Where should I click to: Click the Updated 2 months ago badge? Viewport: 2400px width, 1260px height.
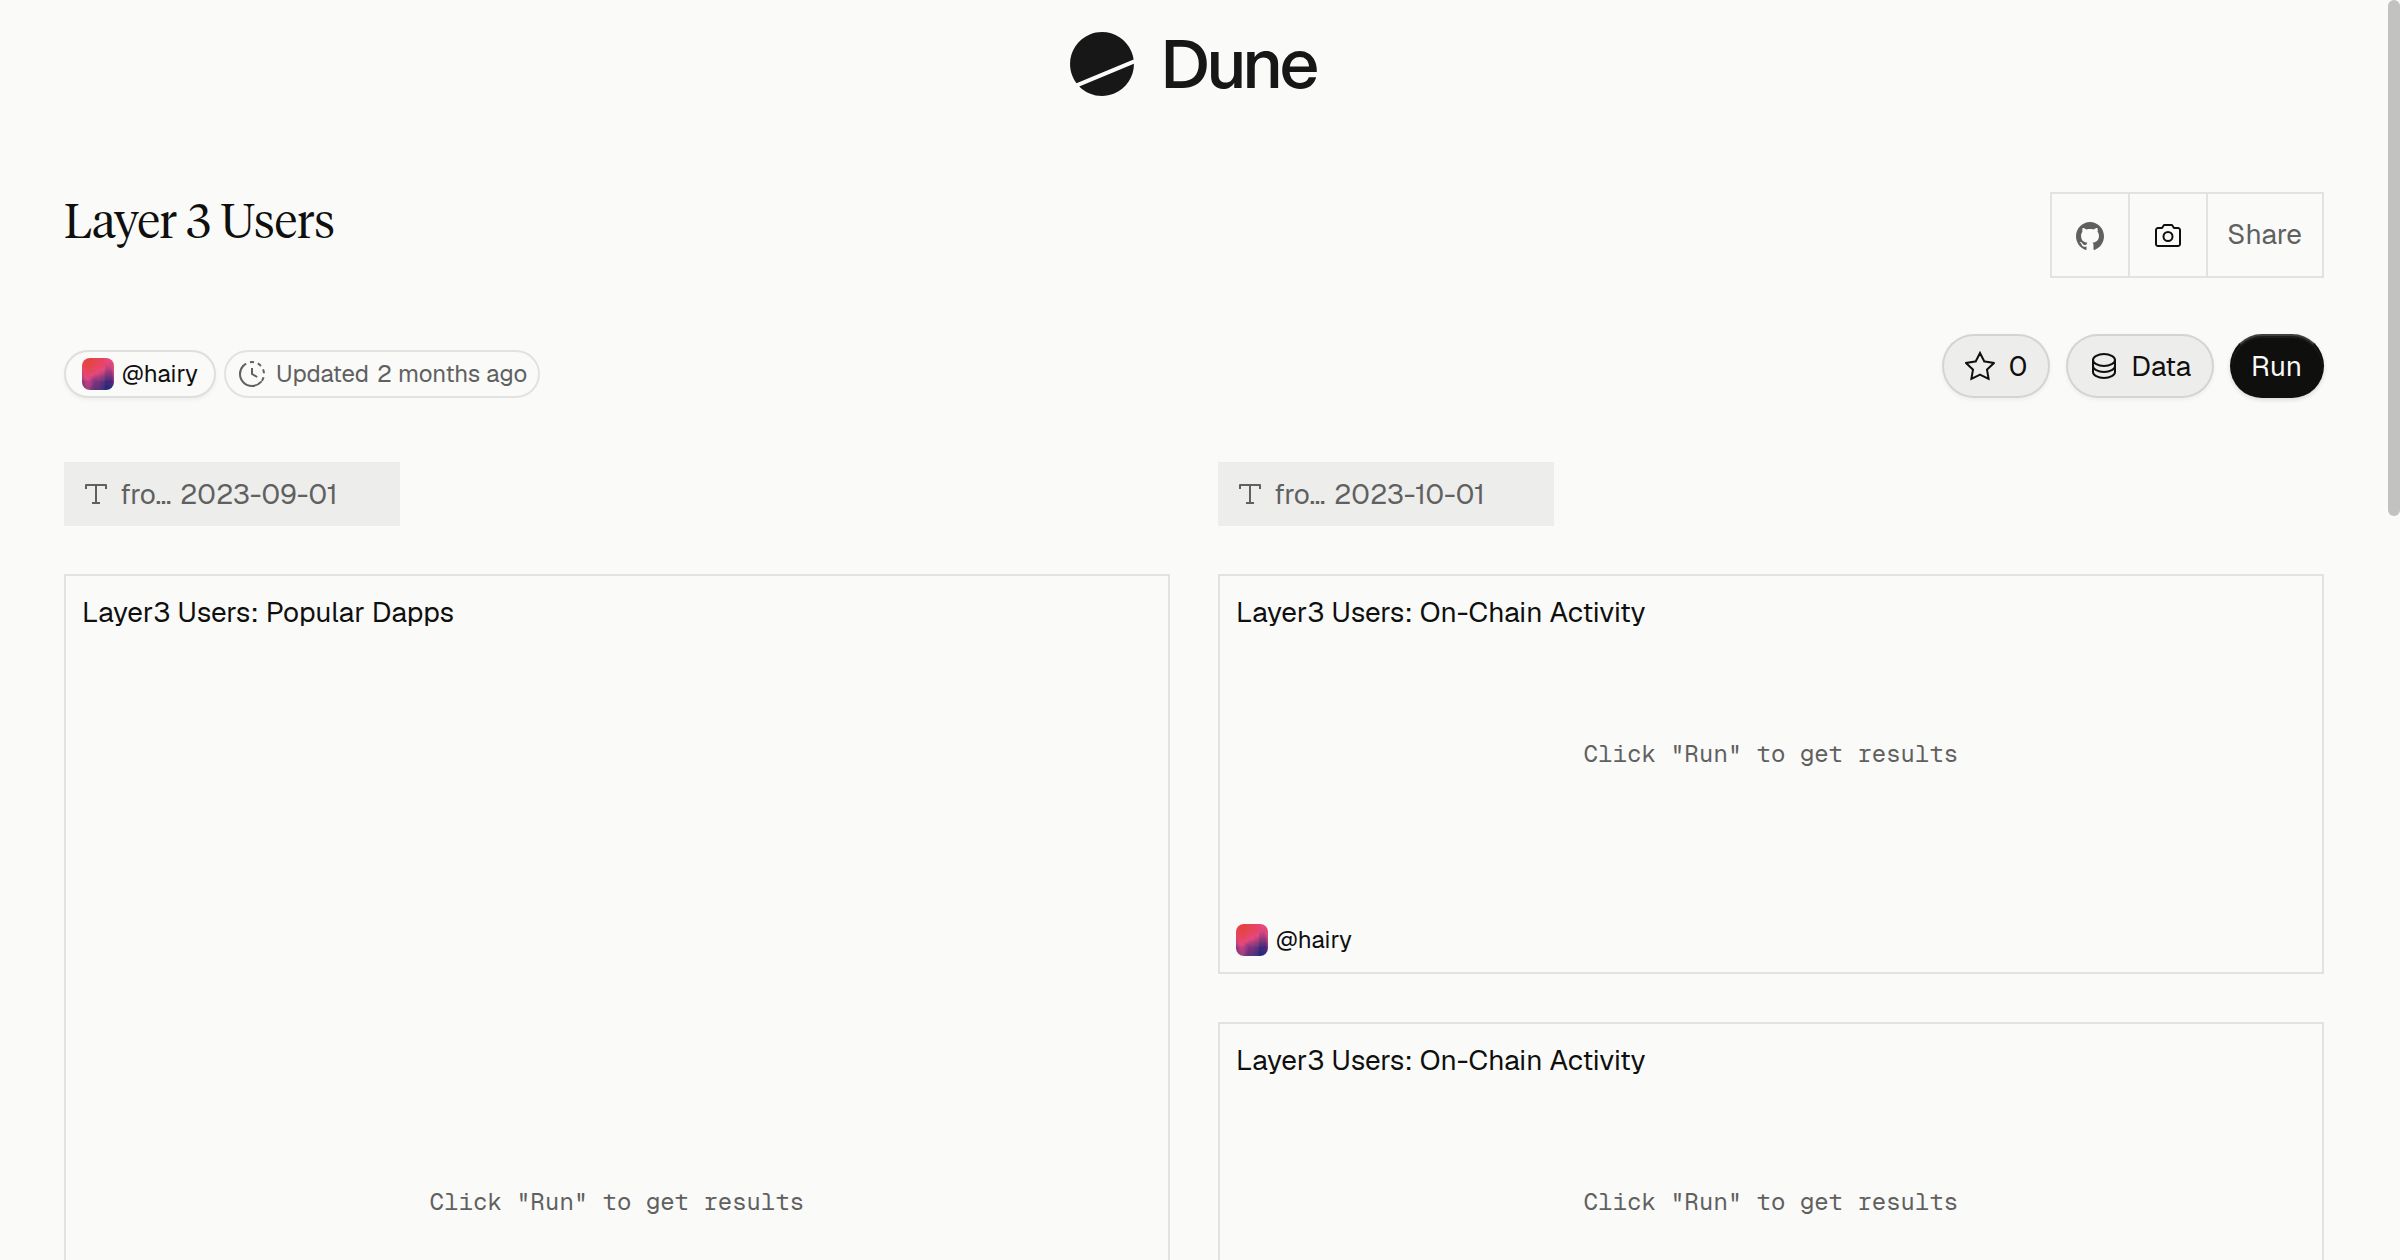tap(382, 374)
